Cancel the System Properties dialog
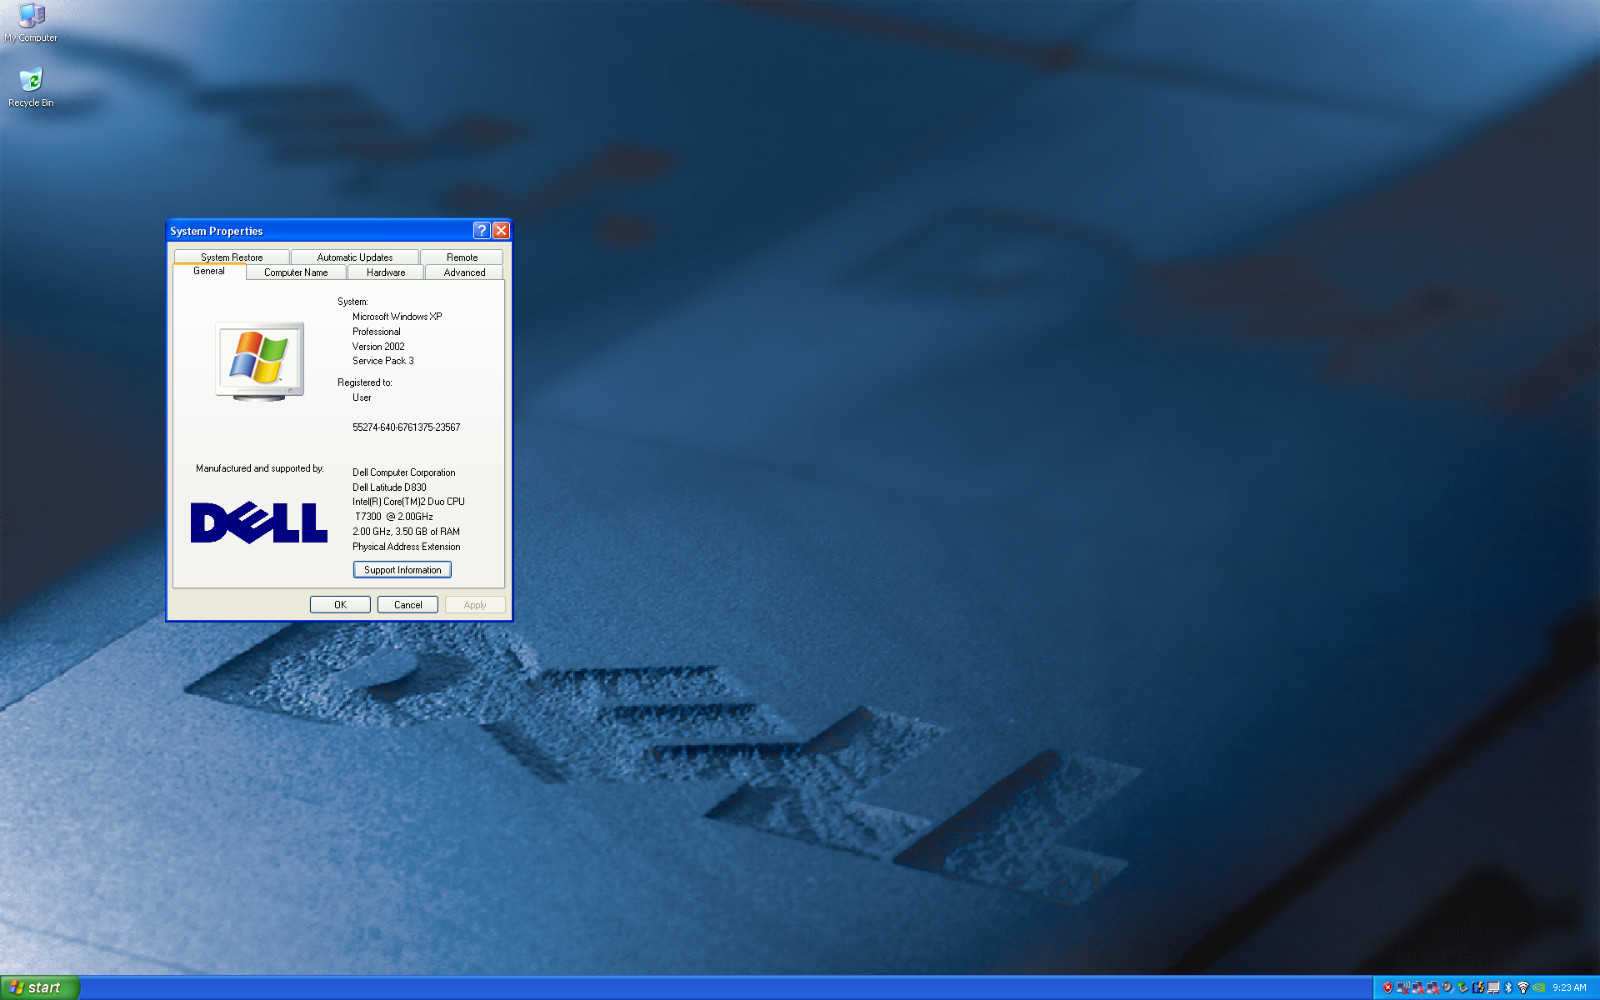 (408, 605)
